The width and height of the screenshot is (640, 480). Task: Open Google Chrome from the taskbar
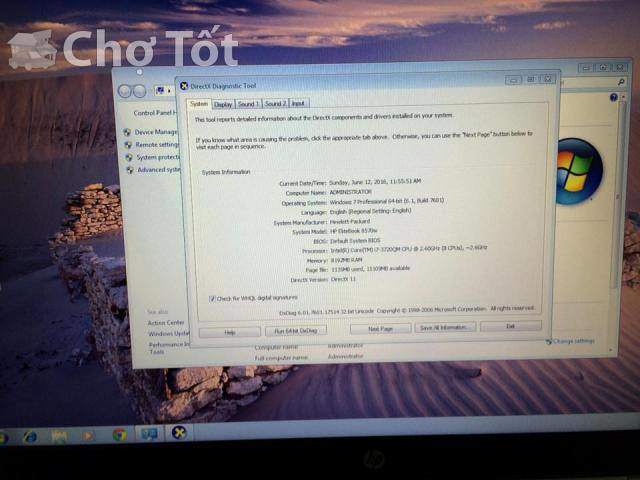pyautogui.click(x=119, y=435)
